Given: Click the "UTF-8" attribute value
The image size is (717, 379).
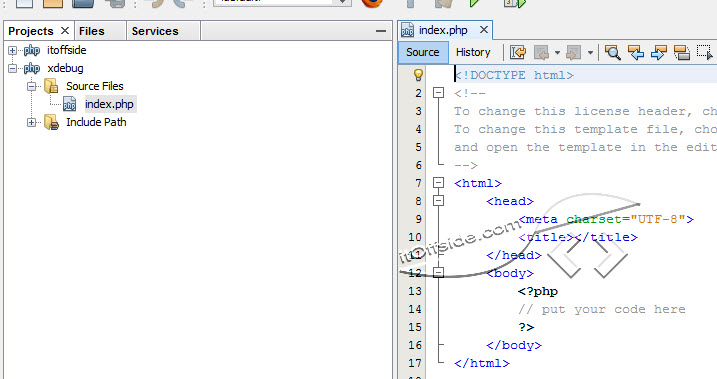Looking at the screenshot, I should pos(658,219).
